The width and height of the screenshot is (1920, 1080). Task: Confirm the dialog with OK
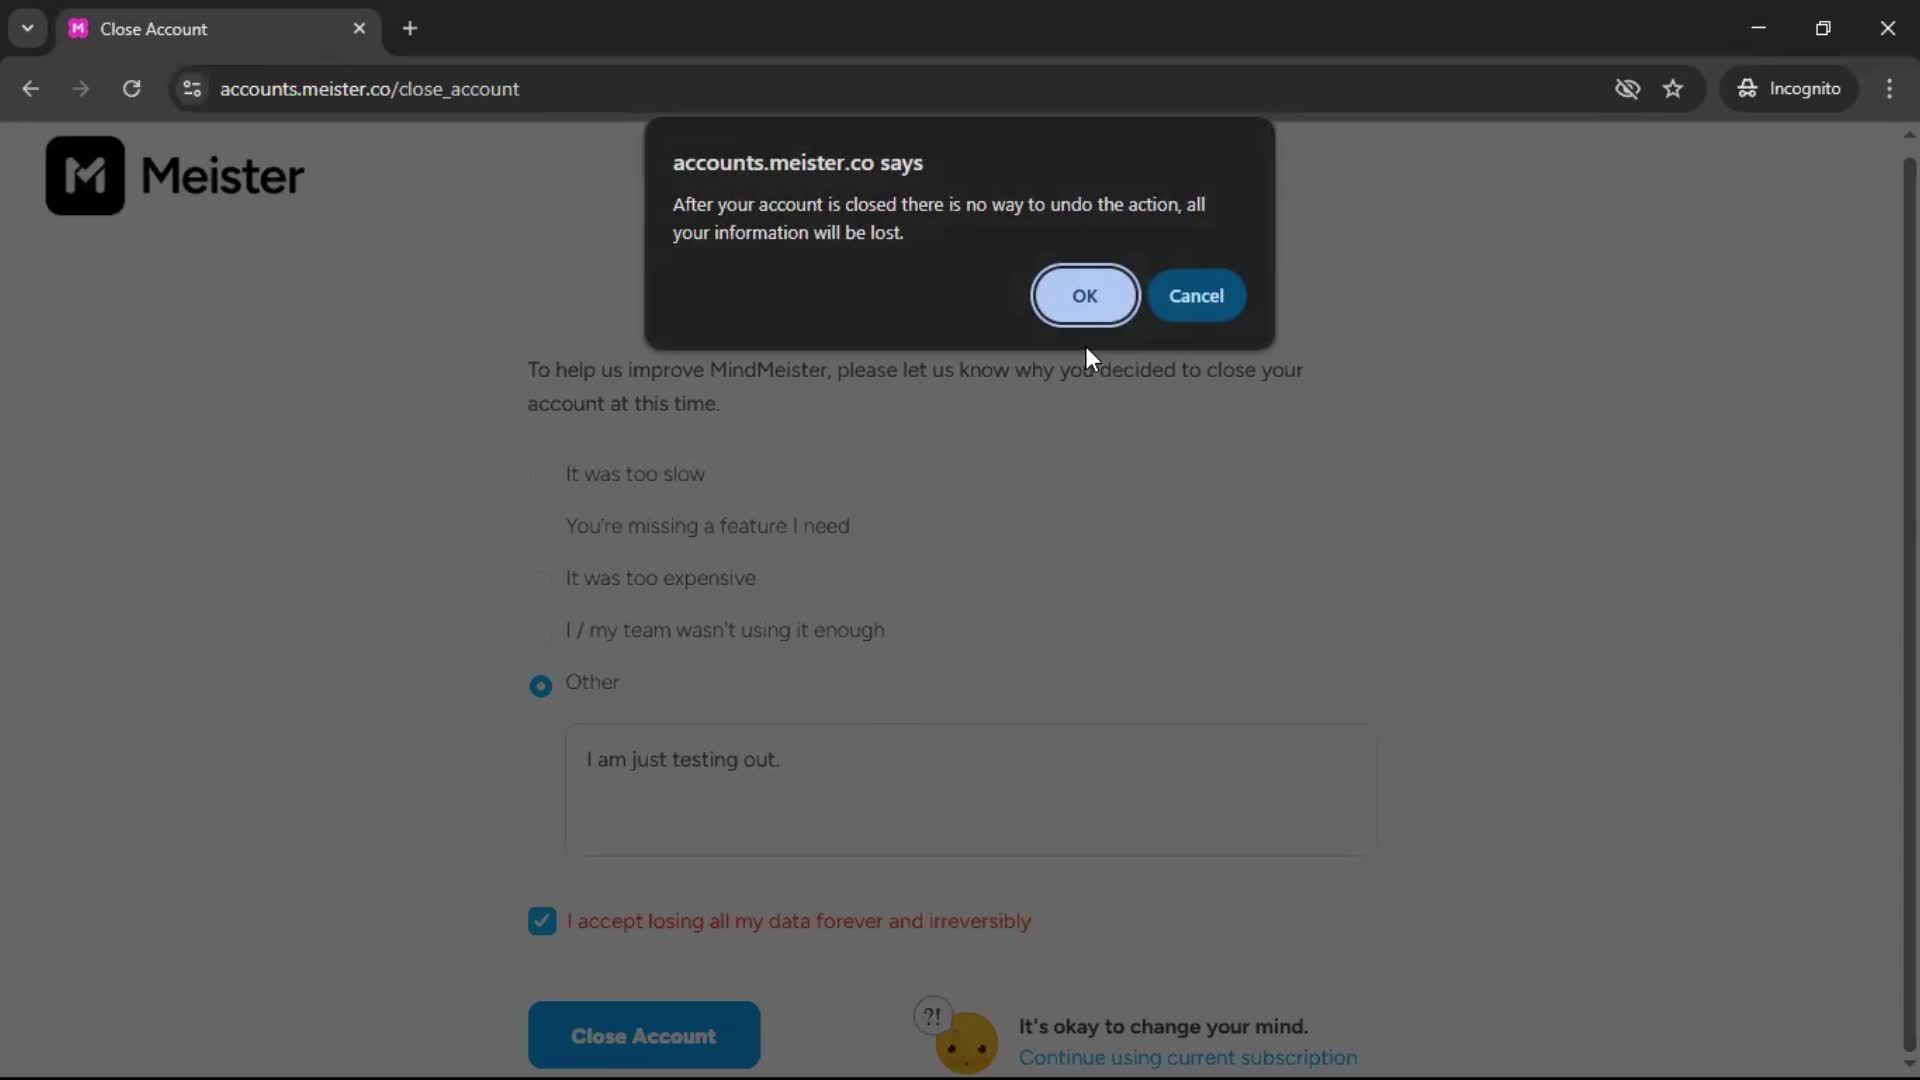1085,296
